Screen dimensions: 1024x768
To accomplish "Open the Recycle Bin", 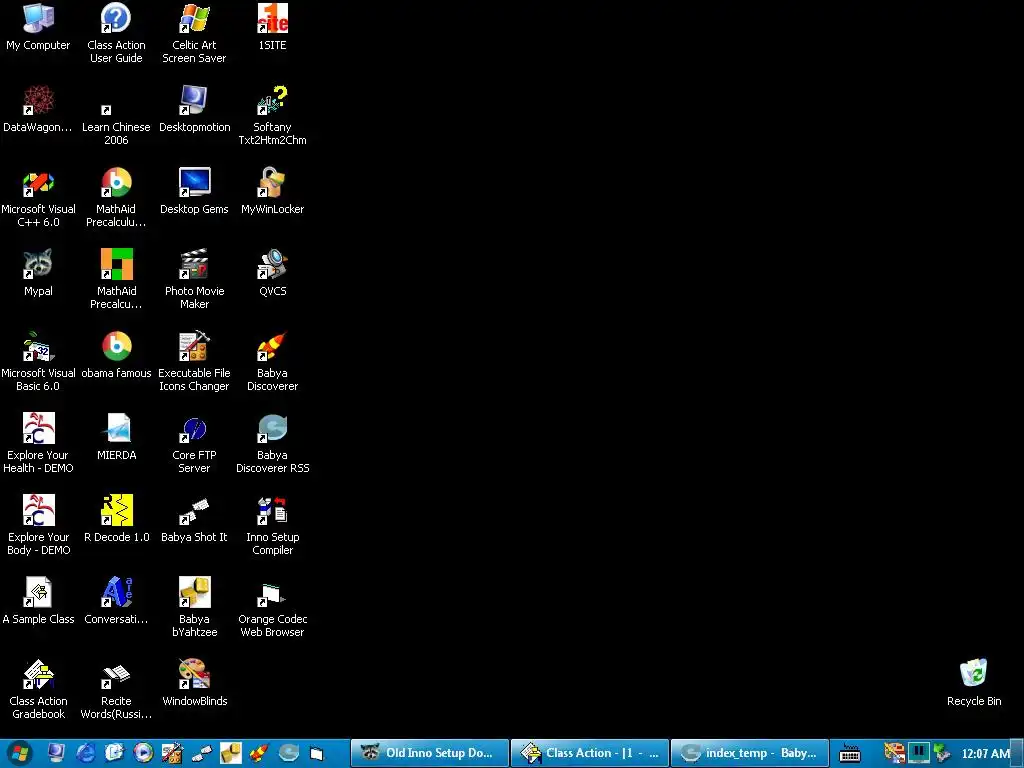I will coord(974,682).
